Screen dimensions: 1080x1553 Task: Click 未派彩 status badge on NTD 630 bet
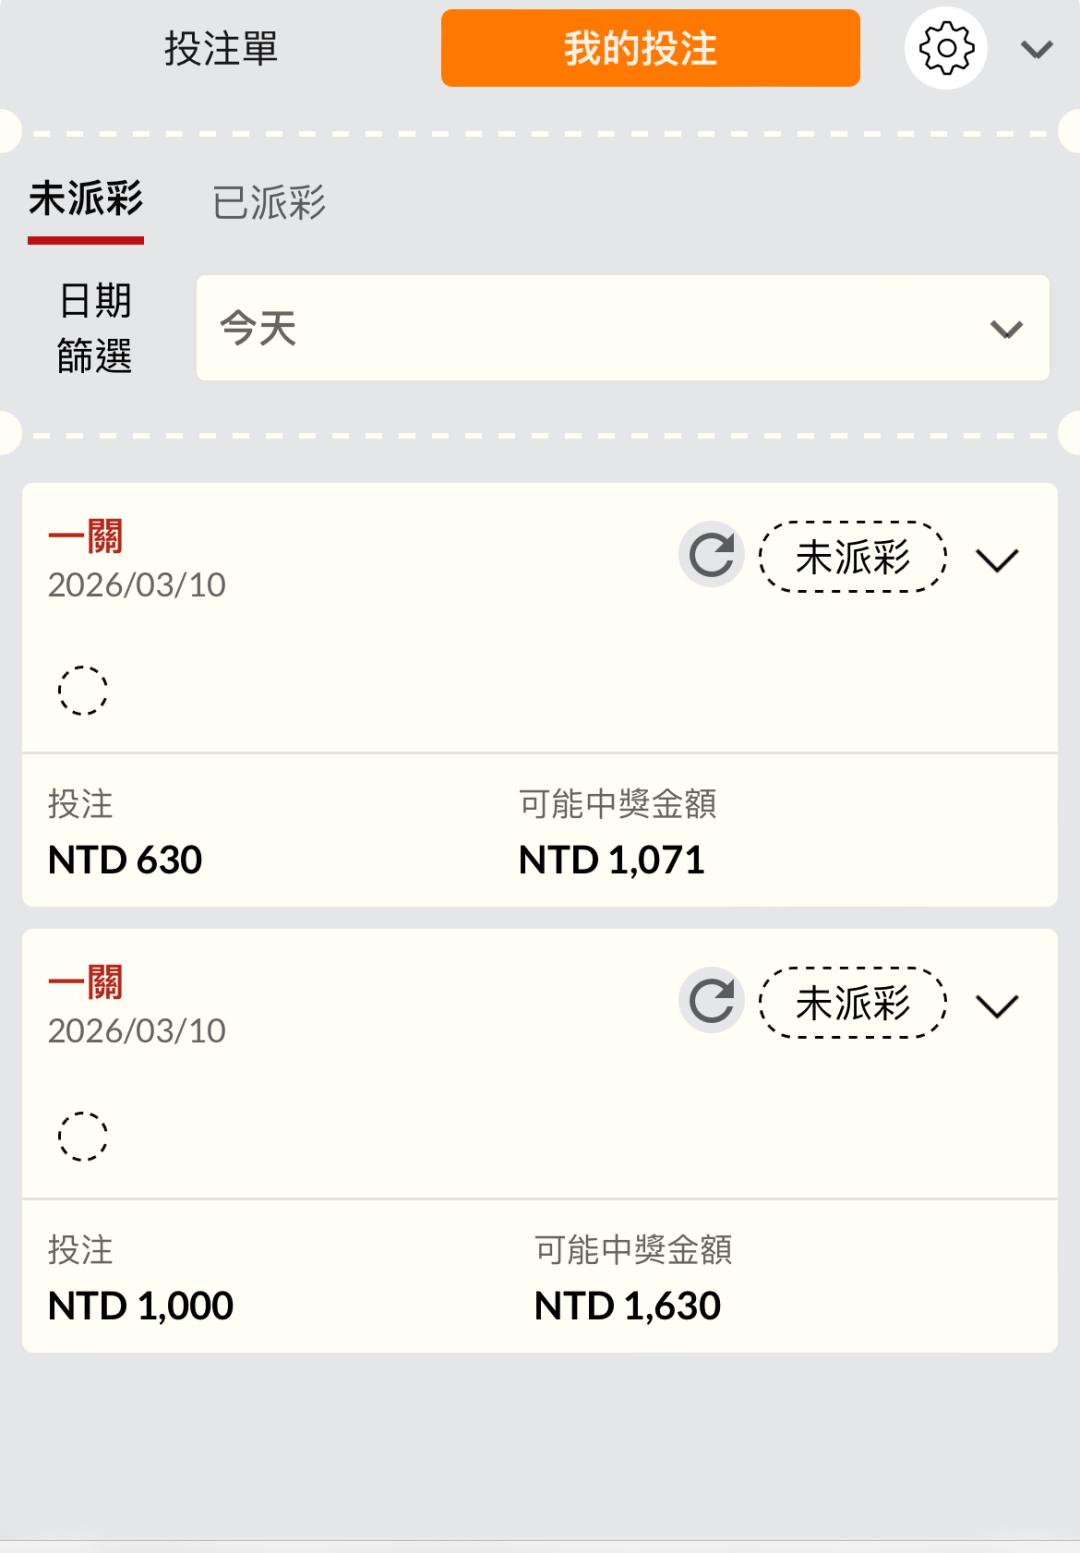853,557
